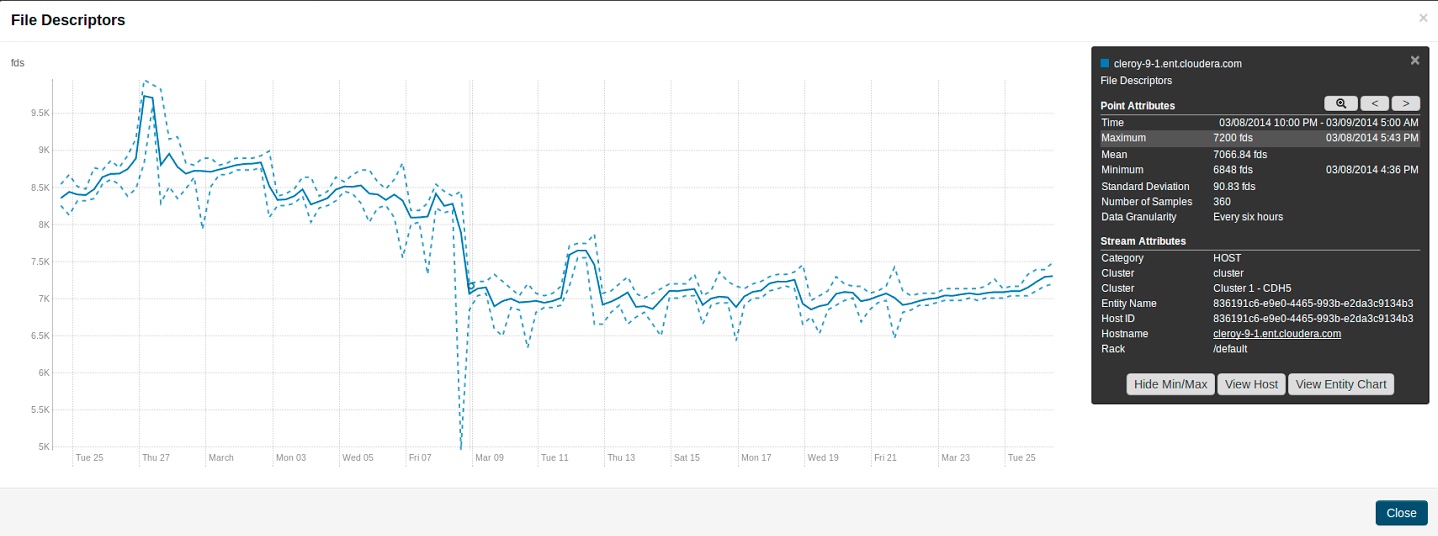Click the 7.5K label on the y-axis

pos(39,262)
